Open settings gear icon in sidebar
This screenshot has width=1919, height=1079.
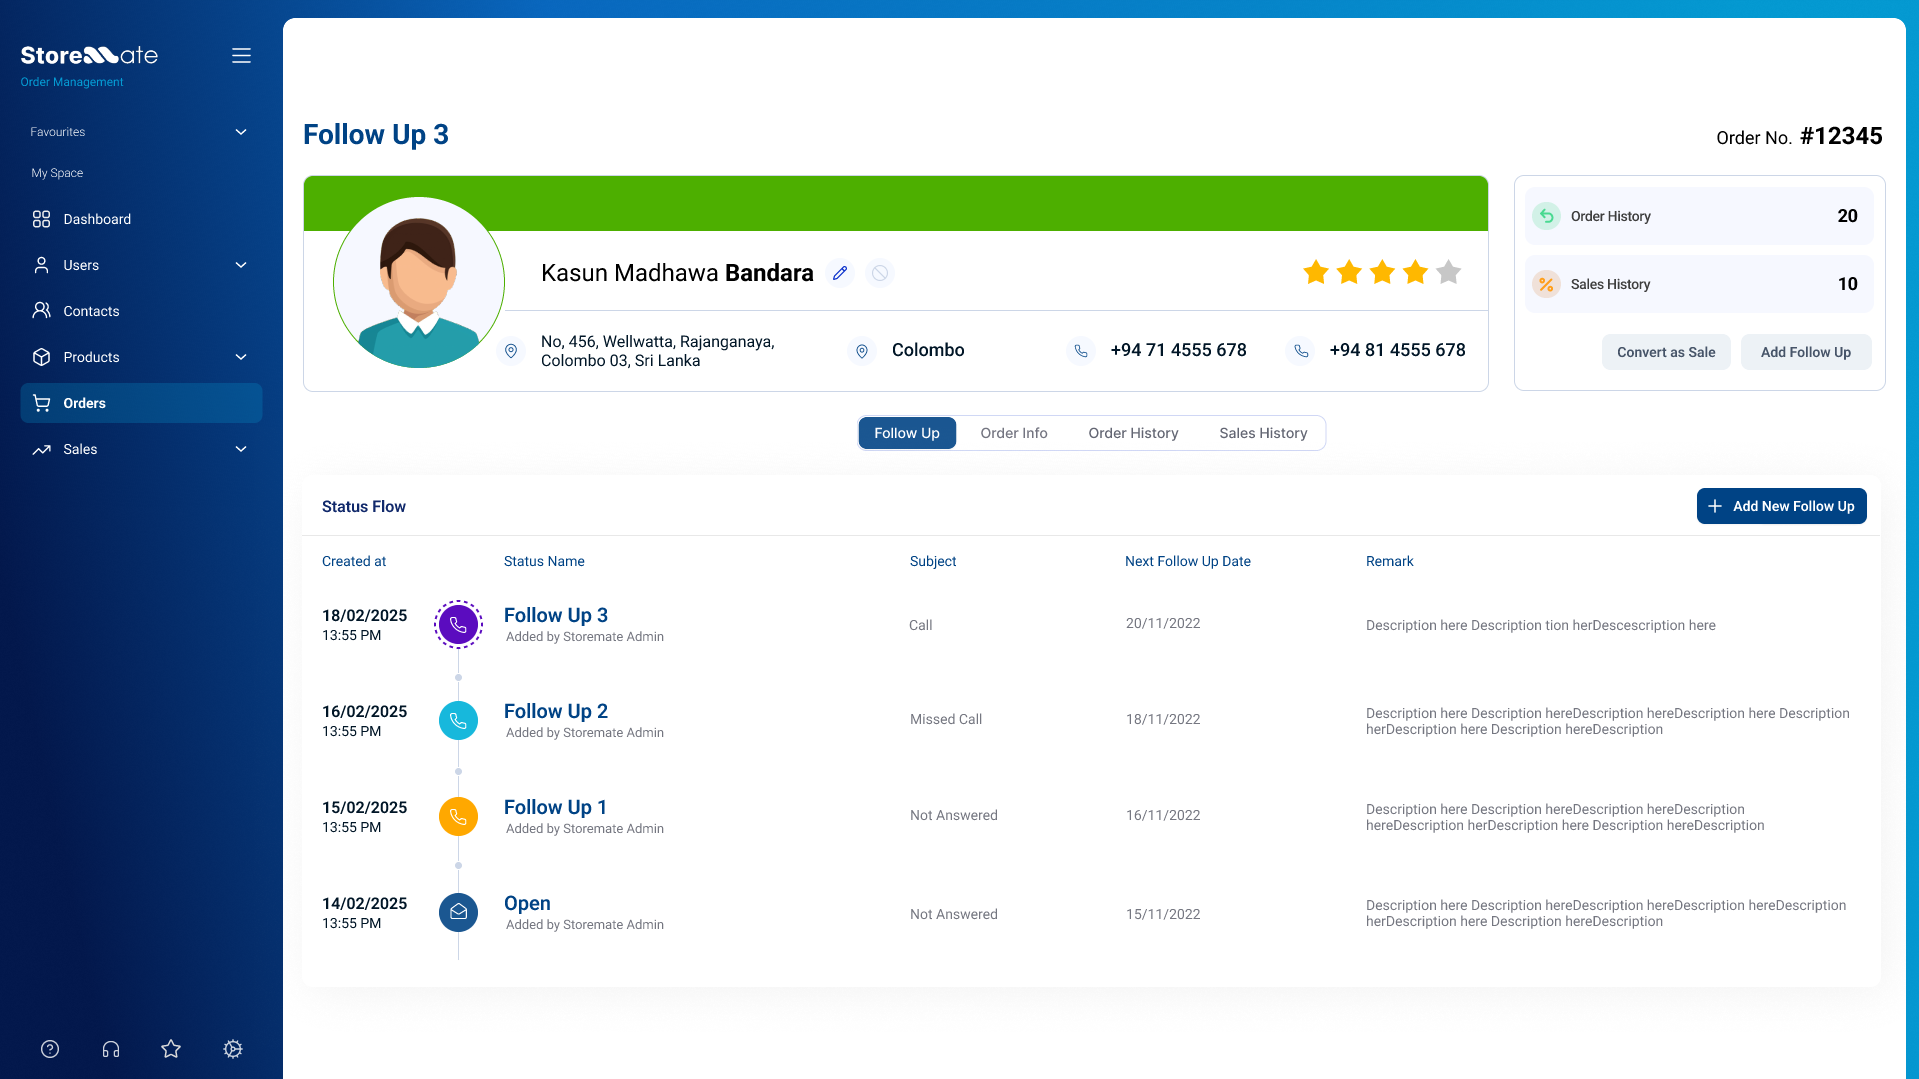pos(233,1049)
